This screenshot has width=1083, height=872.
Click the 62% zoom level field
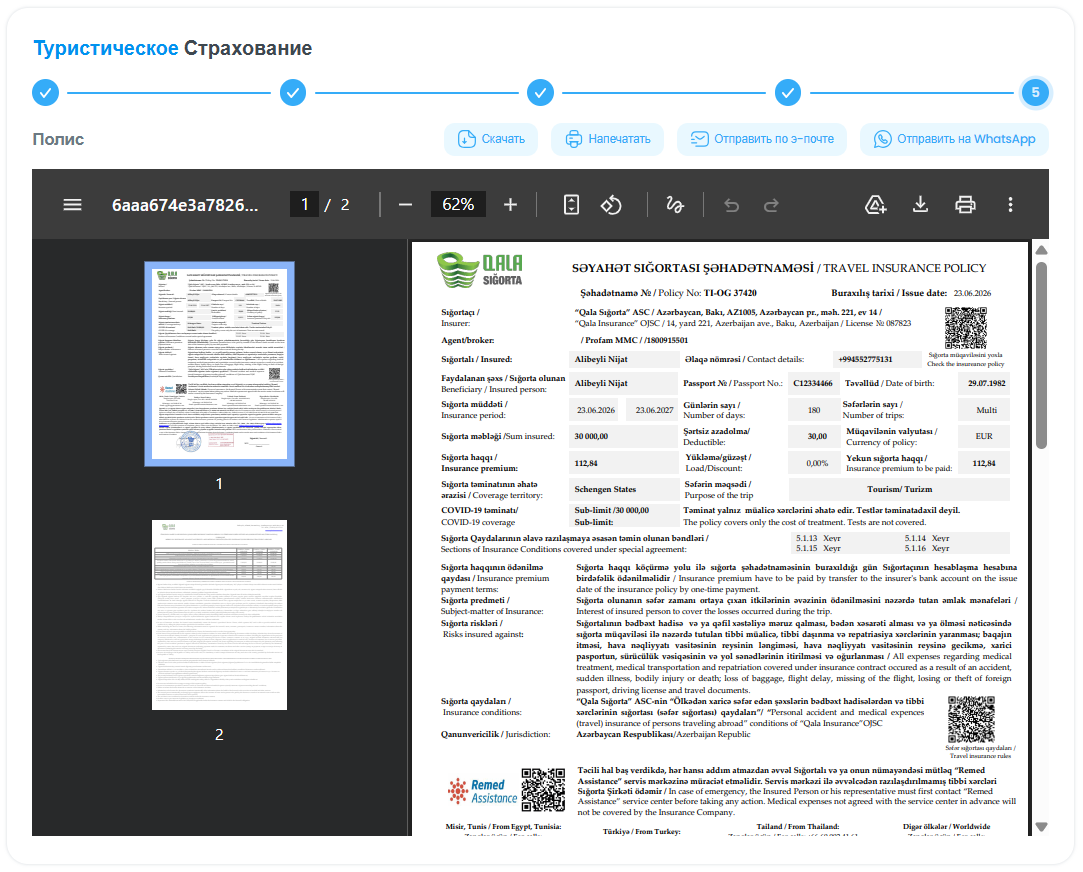[x=458, y=205]
